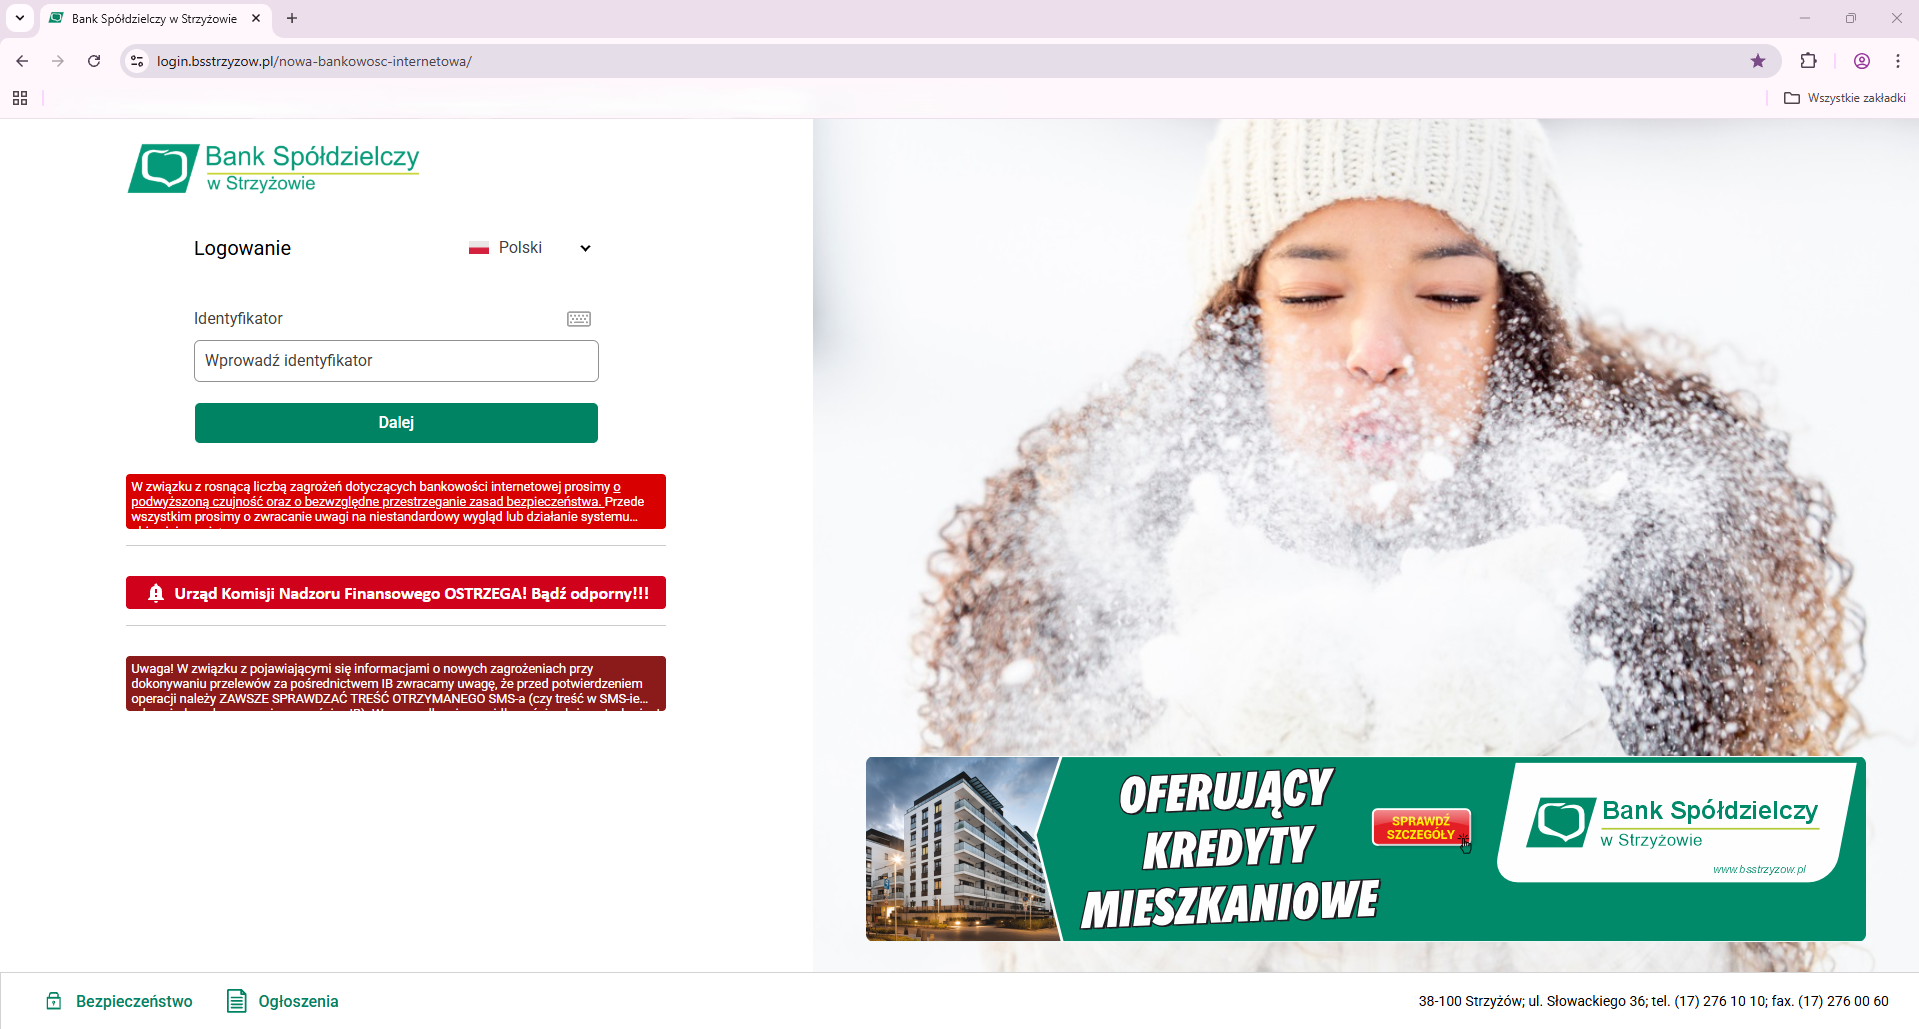Click the Dalej button
The width and height of the screenshot is (1919, 1029).
click(396, 422)
